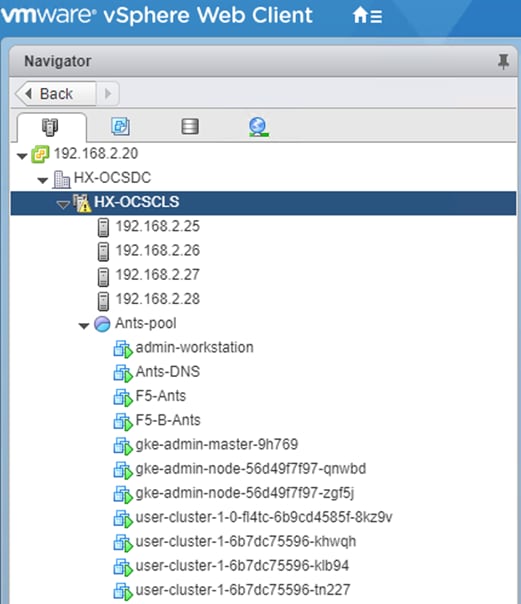Open the admin-workstation VM label
This screenshot has width=521, height=604.
(195, 348)
